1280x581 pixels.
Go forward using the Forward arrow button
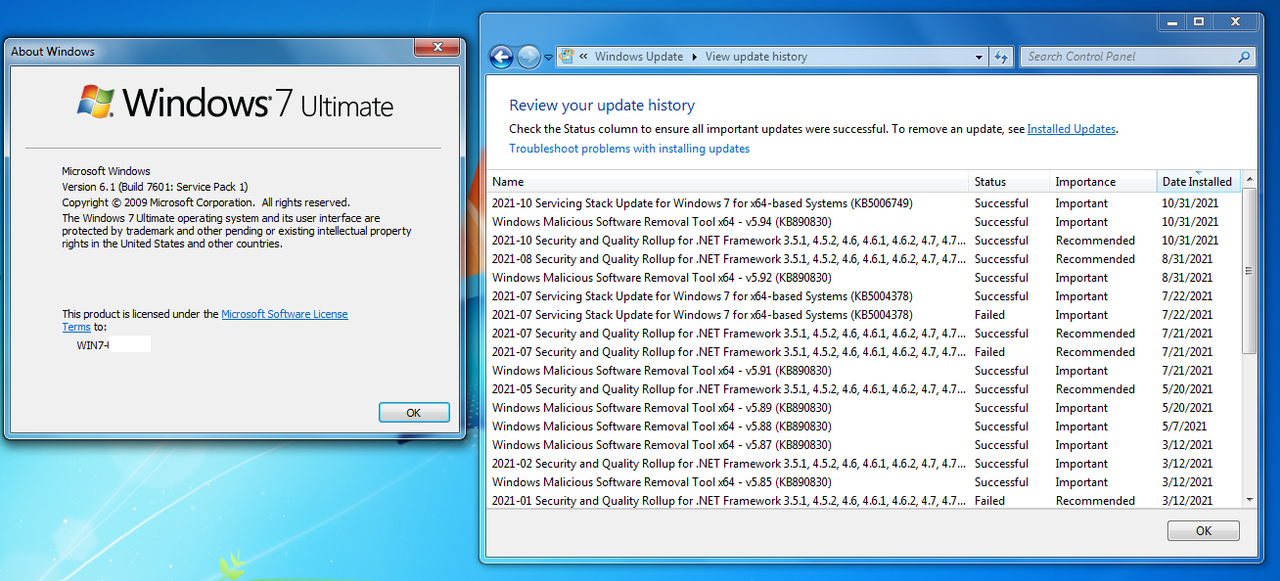coord(529,57)
